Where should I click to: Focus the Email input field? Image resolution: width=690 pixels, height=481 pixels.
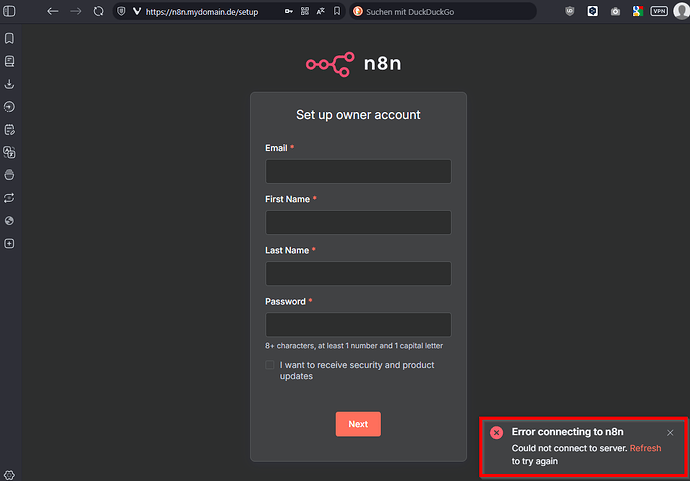(358, 171)
